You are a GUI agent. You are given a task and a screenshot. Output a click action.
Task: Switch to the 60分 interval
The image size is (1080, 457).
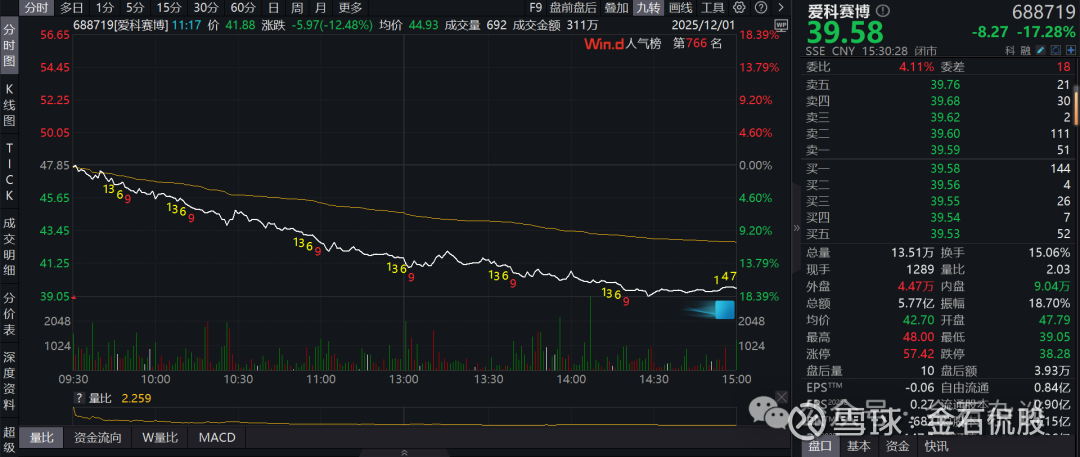click(x=243, y=8)
